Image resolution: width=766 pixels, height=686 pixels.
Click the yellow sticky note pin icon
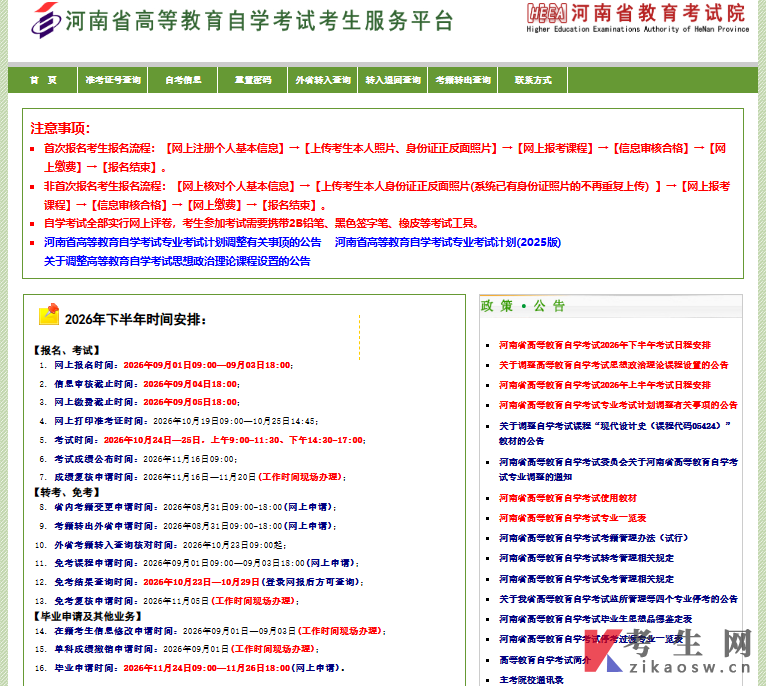pos(49,314)
